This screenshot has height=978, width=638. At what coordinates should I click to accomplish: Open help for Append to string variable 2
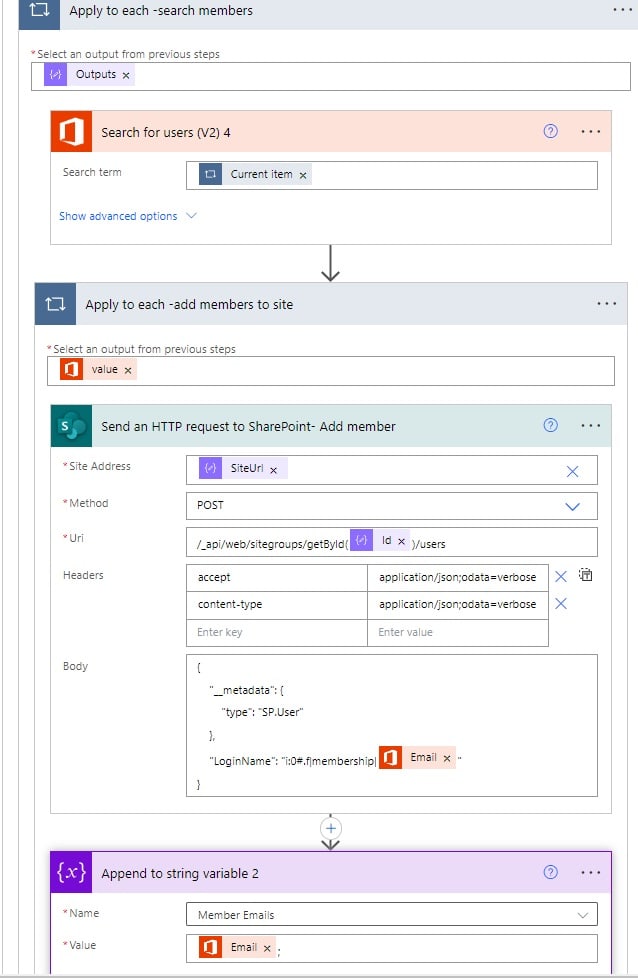click(551, 872)
